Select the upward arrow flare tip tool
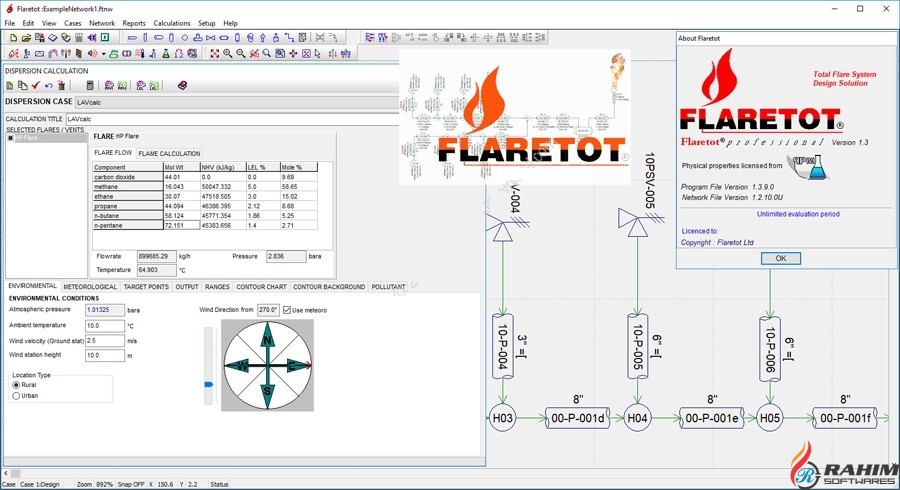900x490 pixels. pyautogui.click(x=263, y=38)
